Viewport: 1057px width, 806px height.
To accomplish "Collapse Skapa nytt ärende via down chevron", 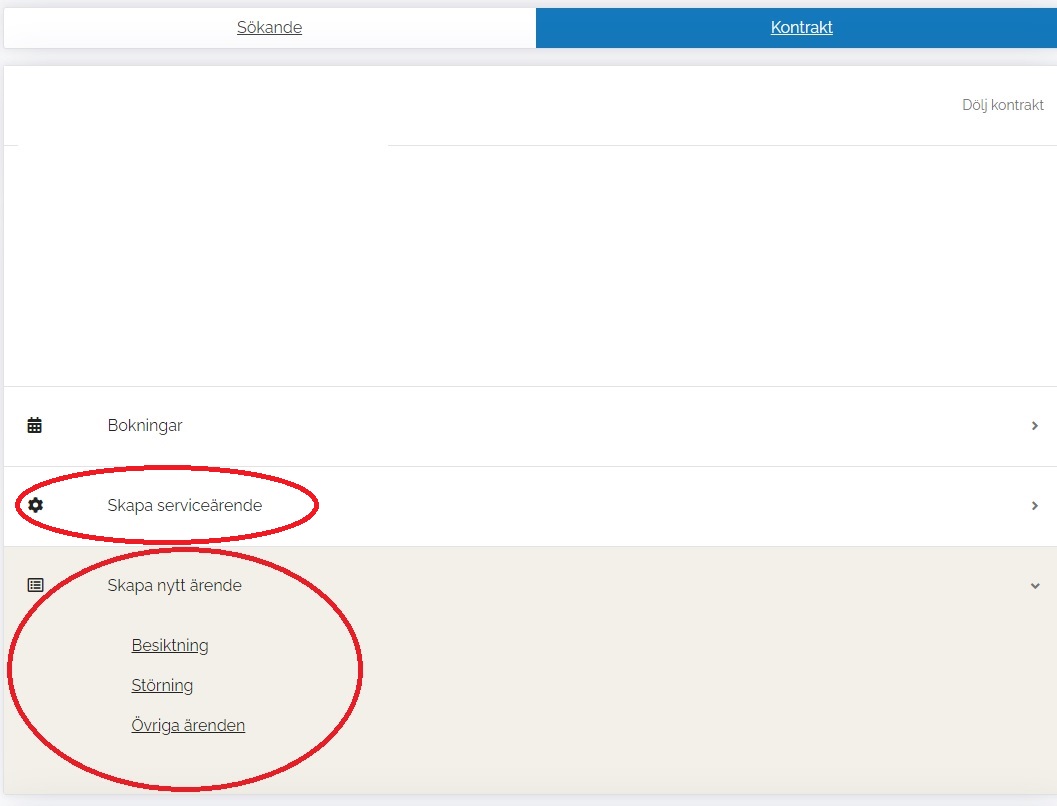I will pos(1035,586).
